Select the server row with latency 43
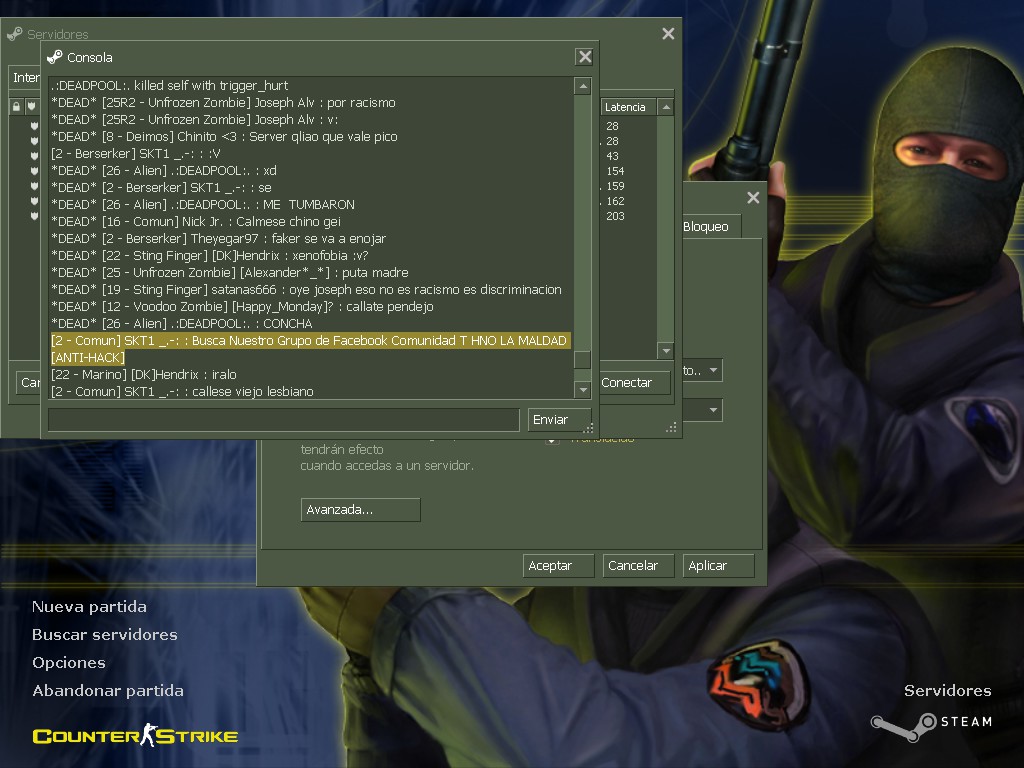The width and height of the screenshot is (1024, 768). click(613, 156)
